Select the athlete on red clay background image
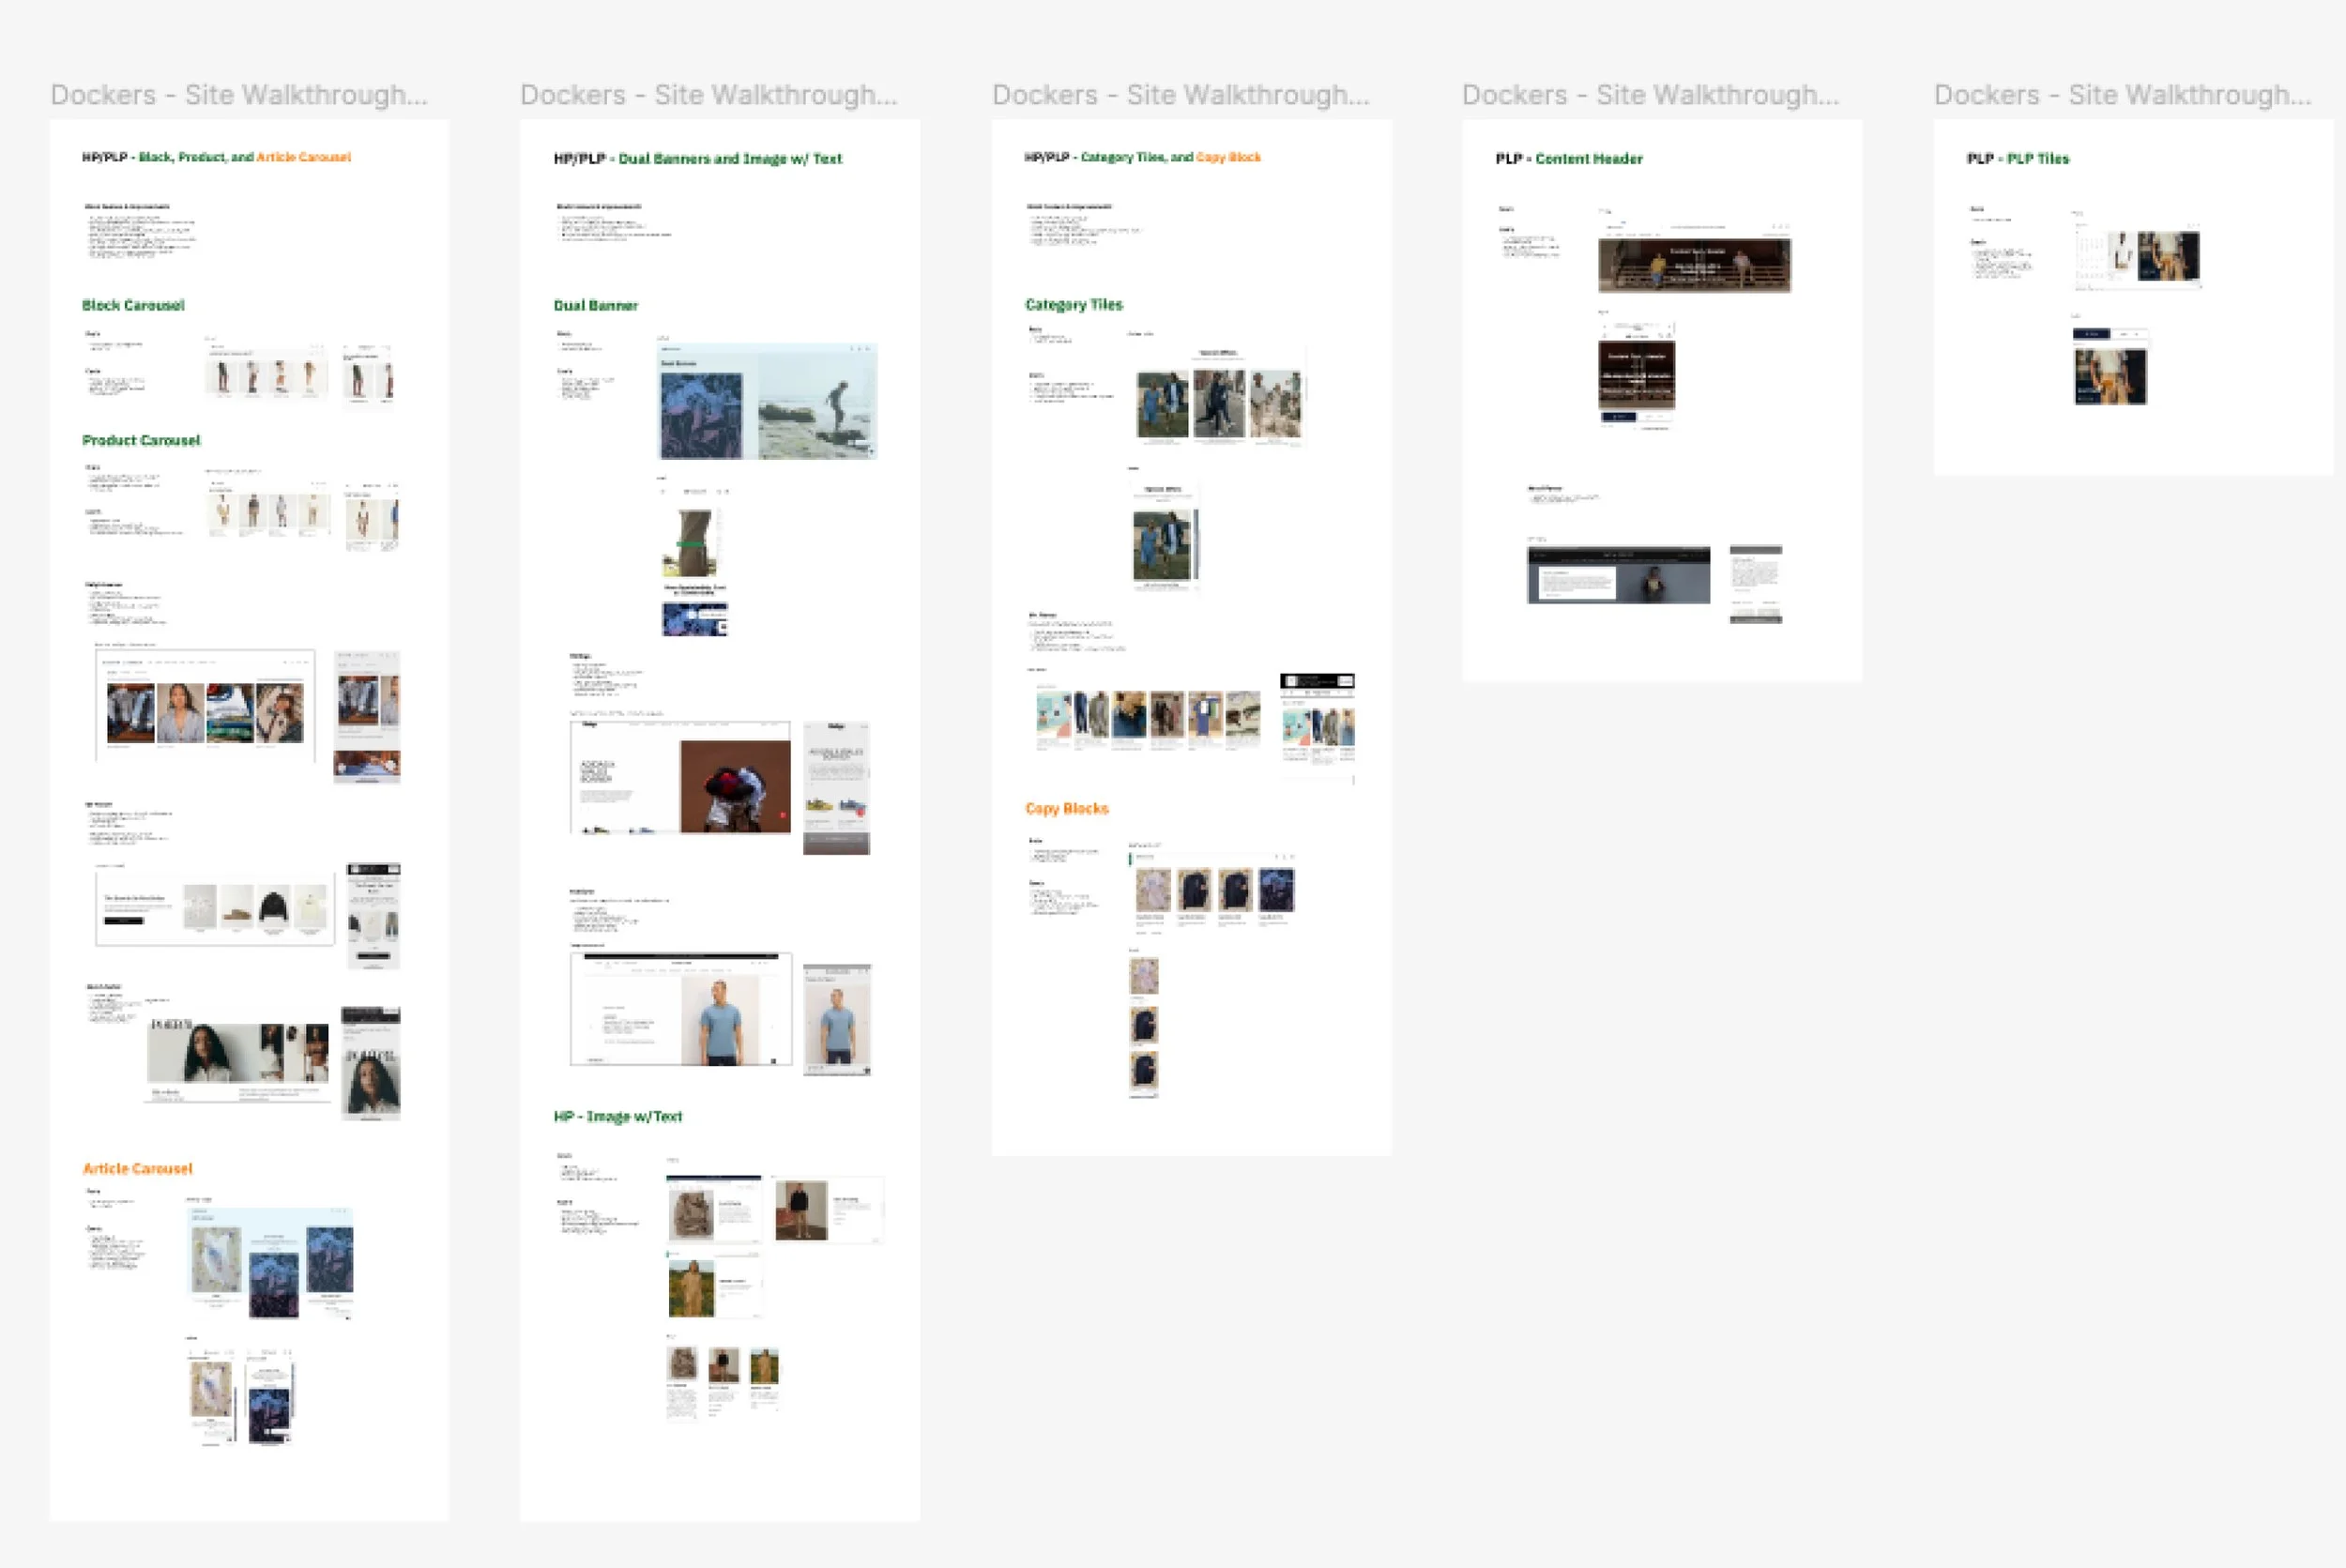The image size is (2346, 1568). click(x=734, y=786)
